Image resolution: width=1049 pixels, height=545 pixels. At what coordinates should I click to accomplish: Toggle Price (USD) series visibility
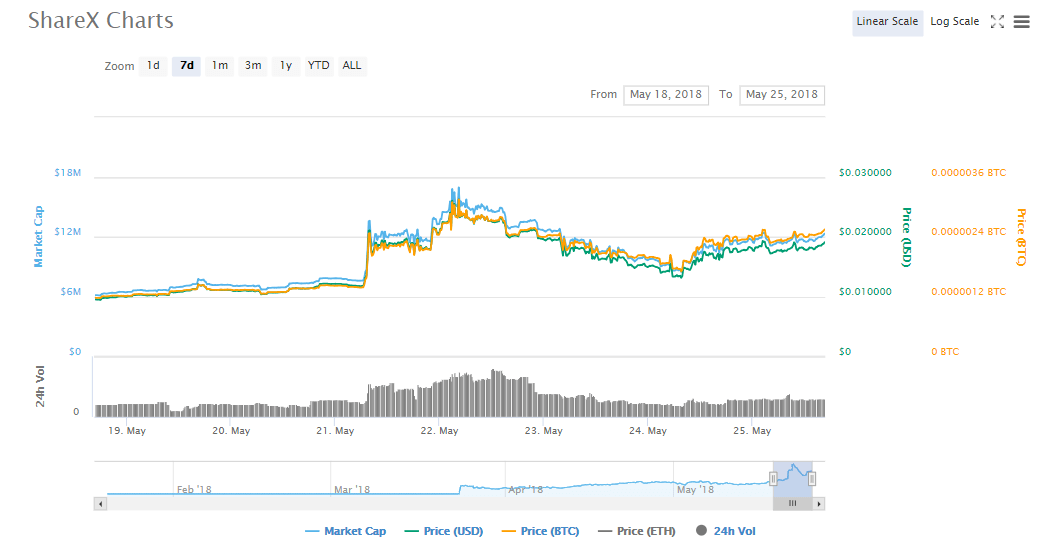click(444, 531)
